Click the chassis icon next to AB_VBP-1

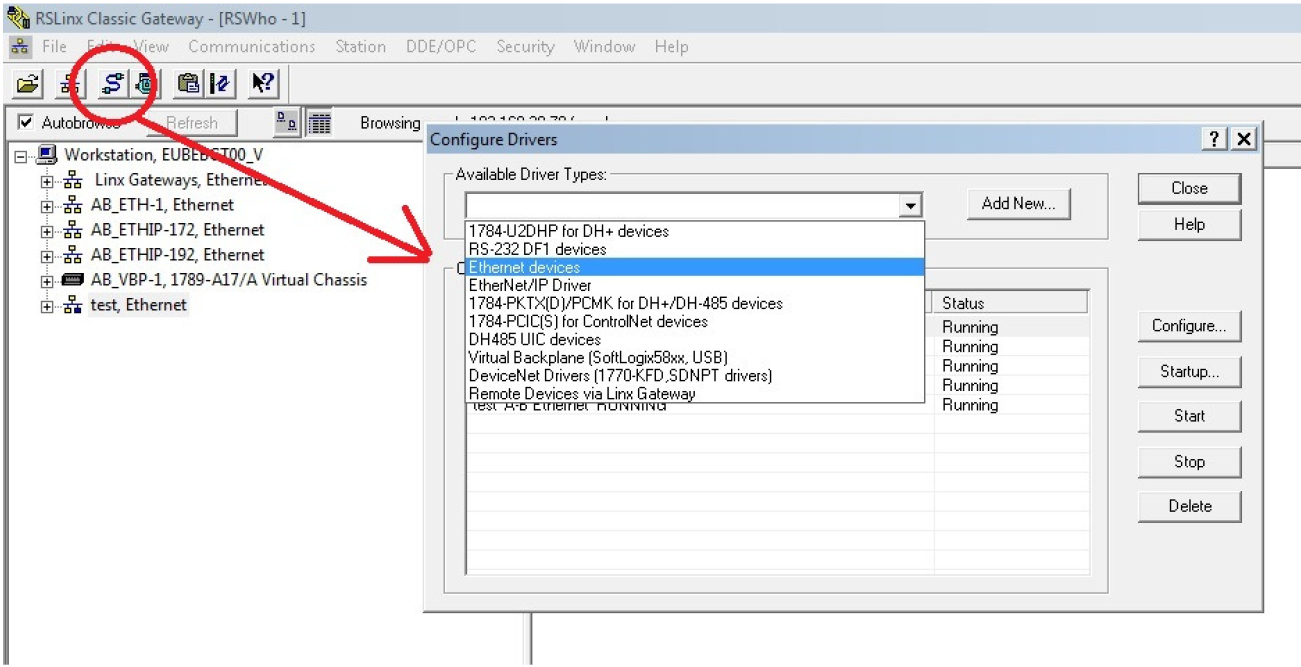click(x=73, y=280)
